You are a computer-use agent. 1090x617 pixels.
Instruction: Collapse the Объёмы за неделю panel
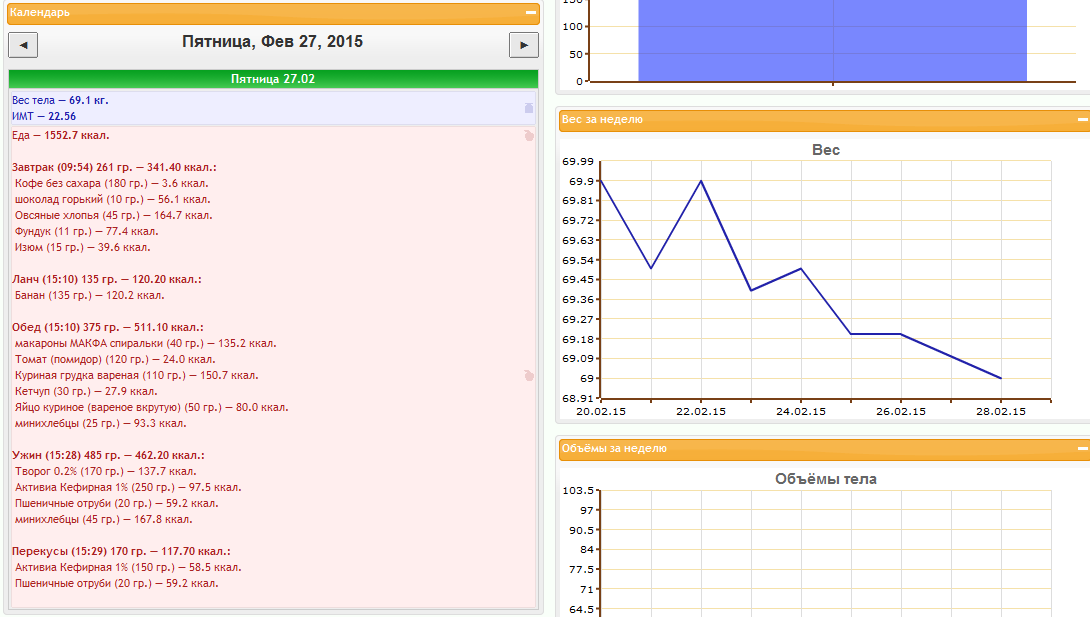click(1082, 449)
